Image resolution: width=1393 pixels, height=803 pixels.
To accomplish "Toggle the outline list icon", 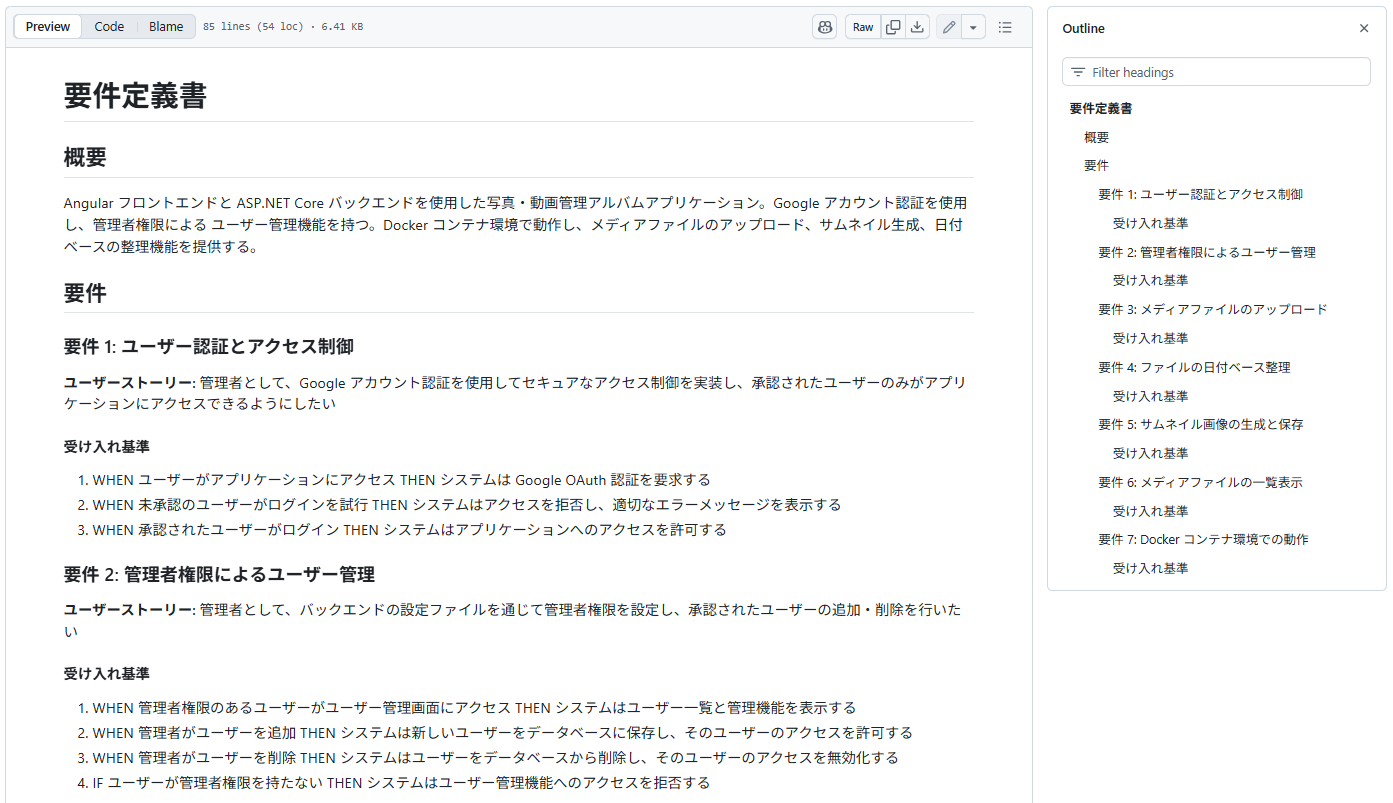I will [1005, 27].
